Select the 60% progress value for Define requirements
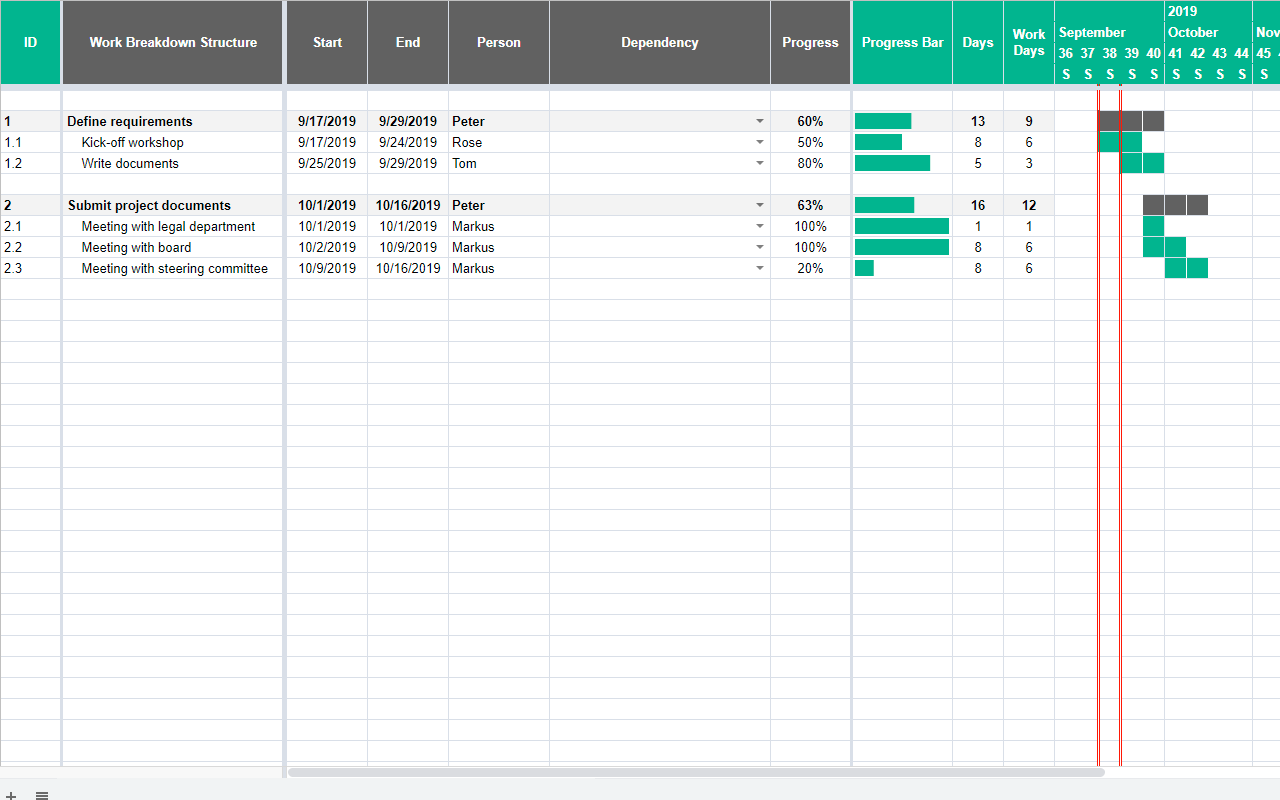The width and height of the screenshot is (1280, 800). 810,121
